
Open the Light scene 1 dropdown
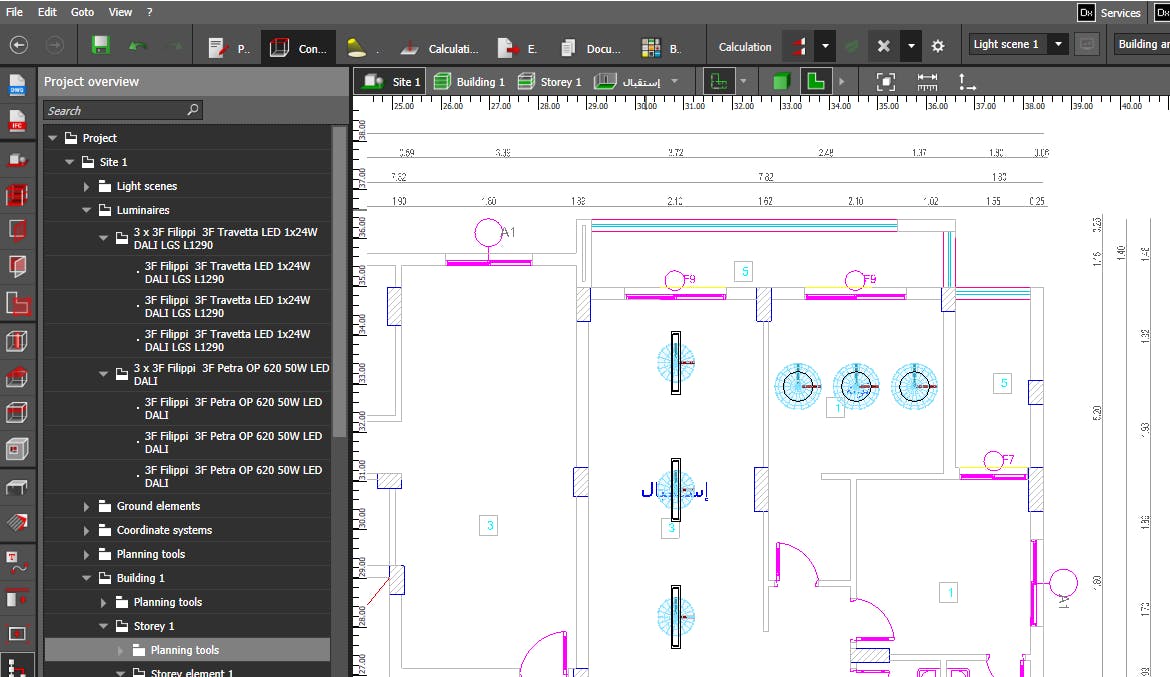(x=1058, y=44)
